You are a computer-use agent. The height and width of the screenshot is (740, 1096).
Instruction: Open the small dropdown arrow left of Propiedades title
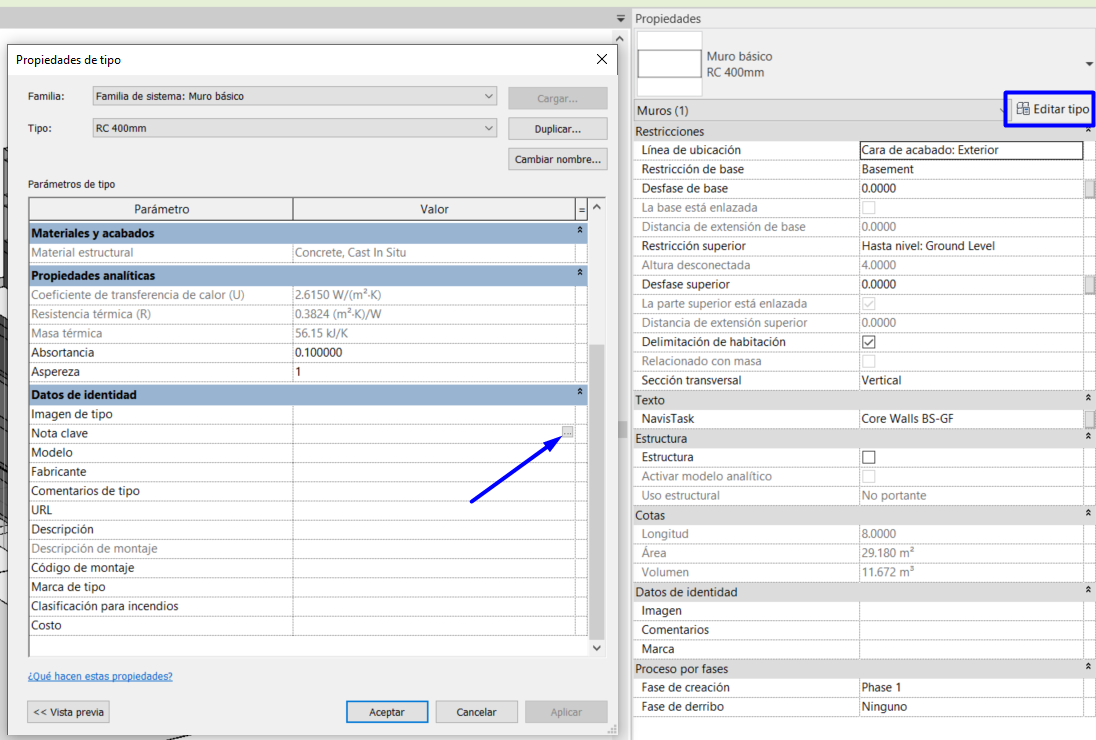pyautogui.click(x=621, y=18)
